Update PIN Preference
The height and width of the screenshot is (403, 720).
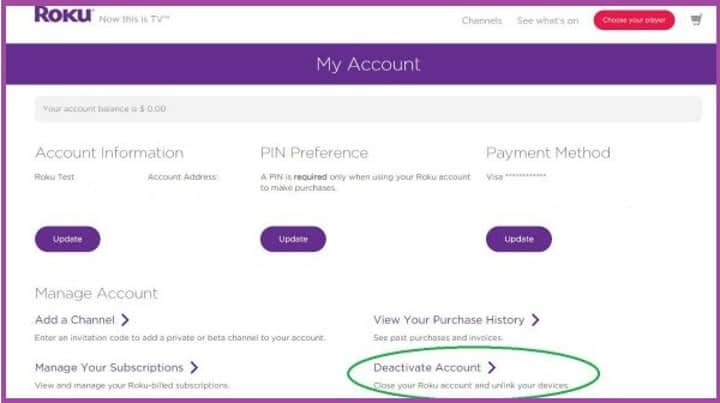(x=293, y=239)
